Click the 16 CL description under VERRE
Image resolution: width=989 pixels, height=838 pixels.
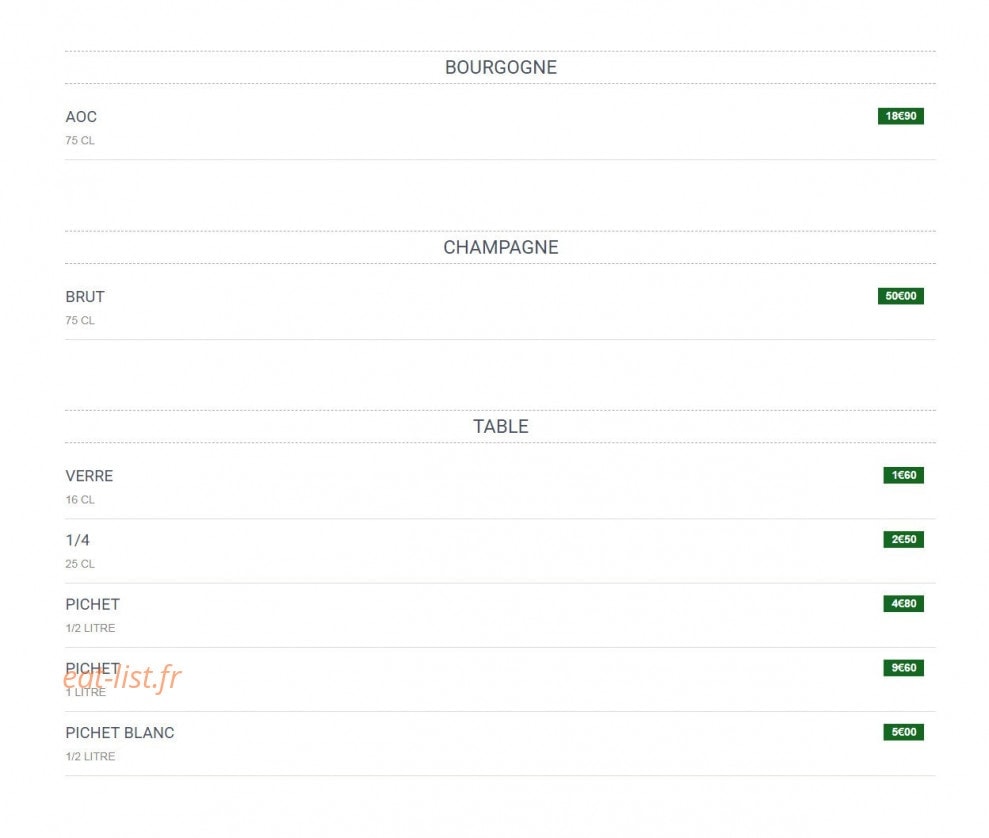[80, 500]
